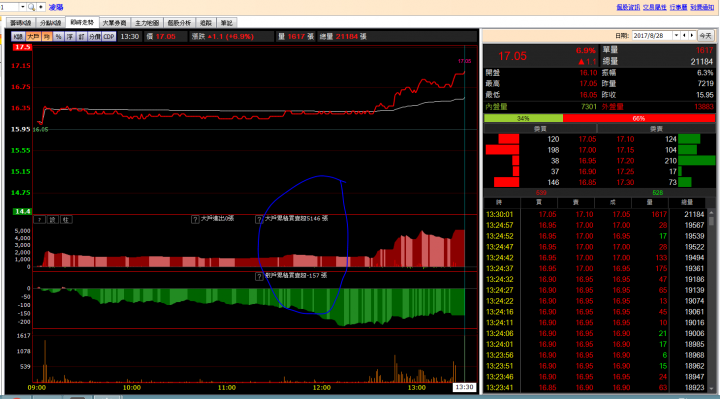Click the ? help icon in big-holder panel
The image size is (720, 399).
pyautogui.click(x=39, y=220)
